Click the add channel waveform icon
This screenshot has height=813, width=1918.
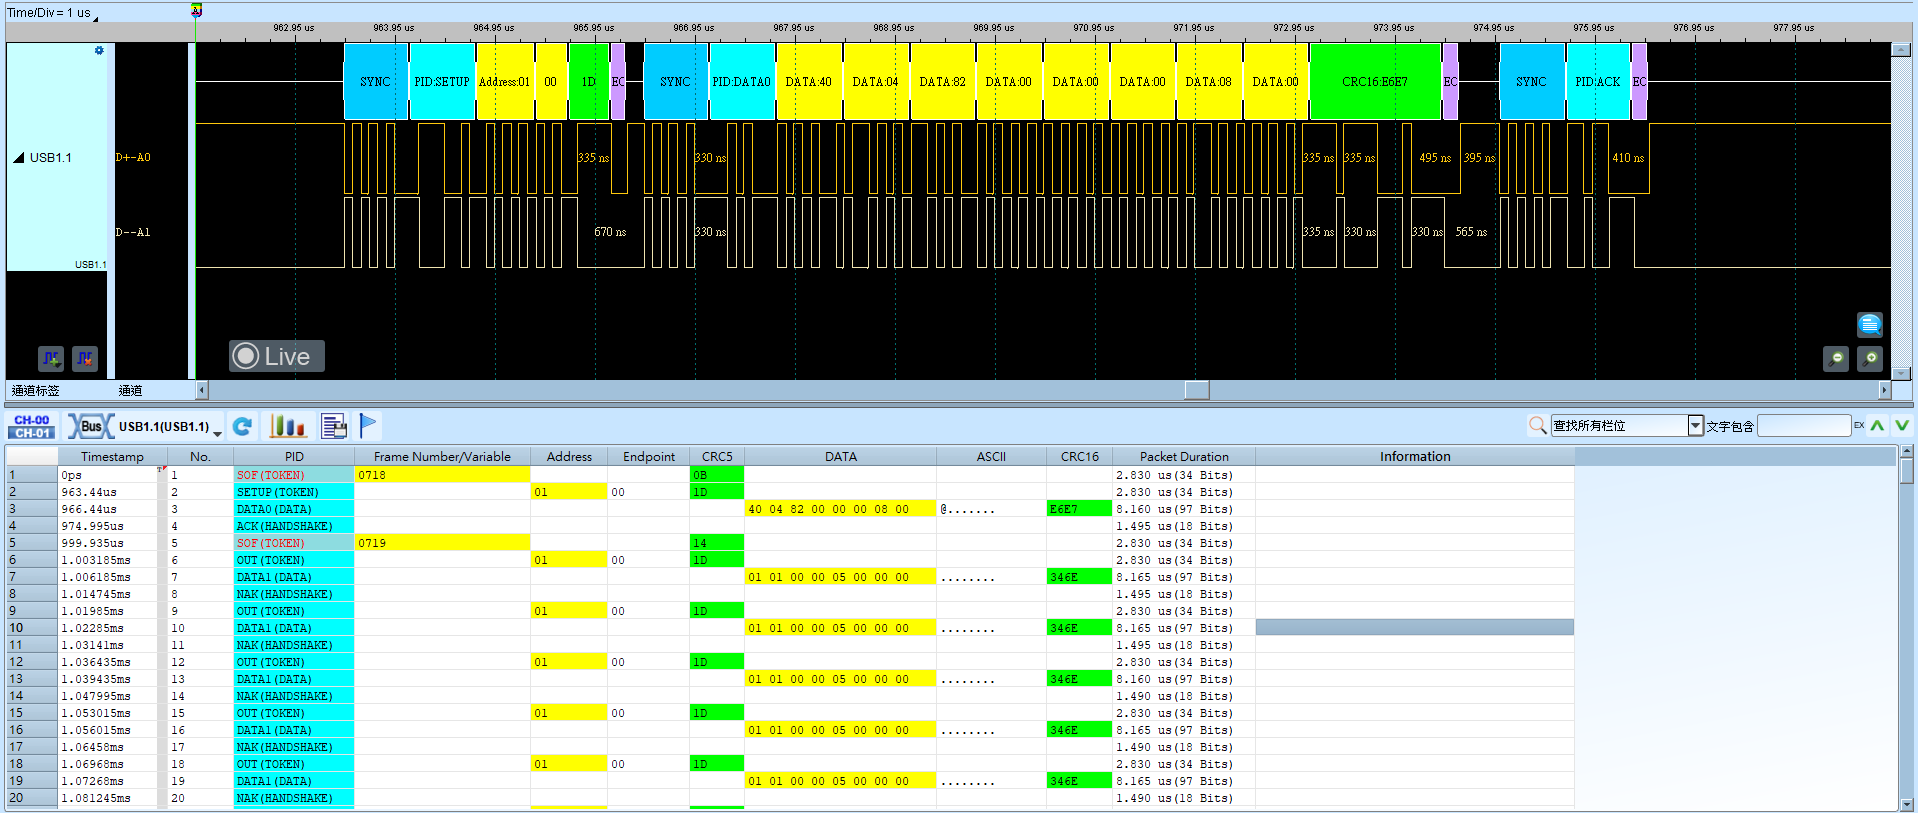[x=51, y=357]
